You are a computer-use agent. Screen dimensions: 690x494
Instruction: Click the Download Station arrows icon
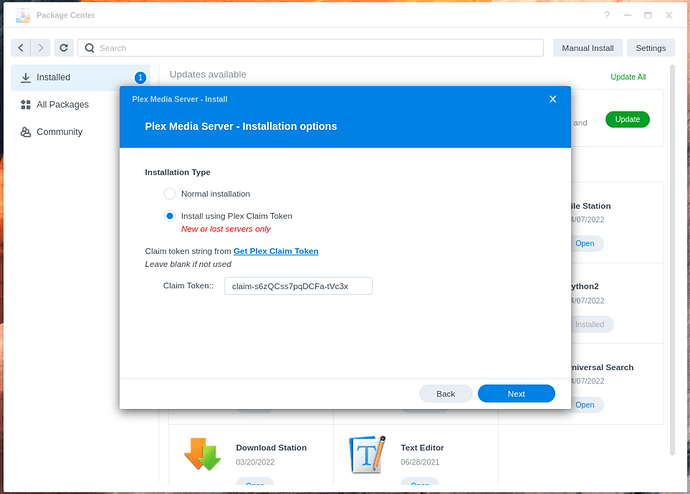[202, 454]
